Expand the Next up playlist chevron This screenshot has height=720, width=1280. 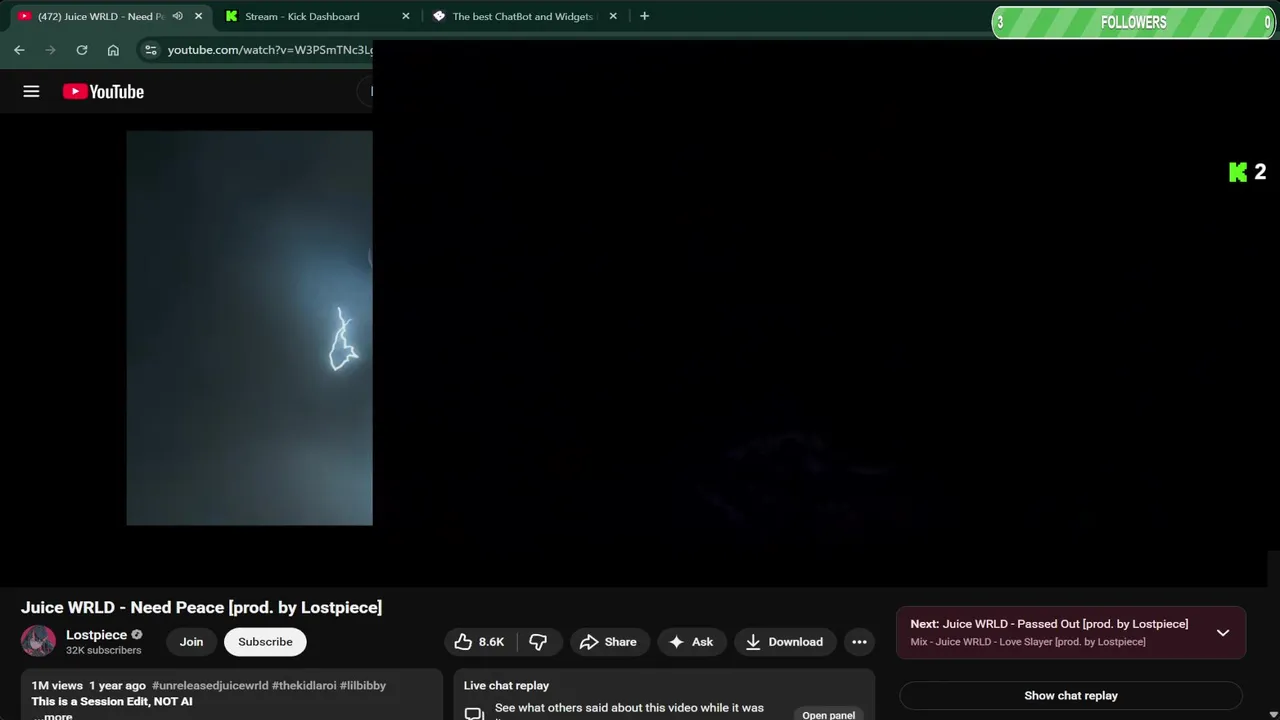[1222, 633]
